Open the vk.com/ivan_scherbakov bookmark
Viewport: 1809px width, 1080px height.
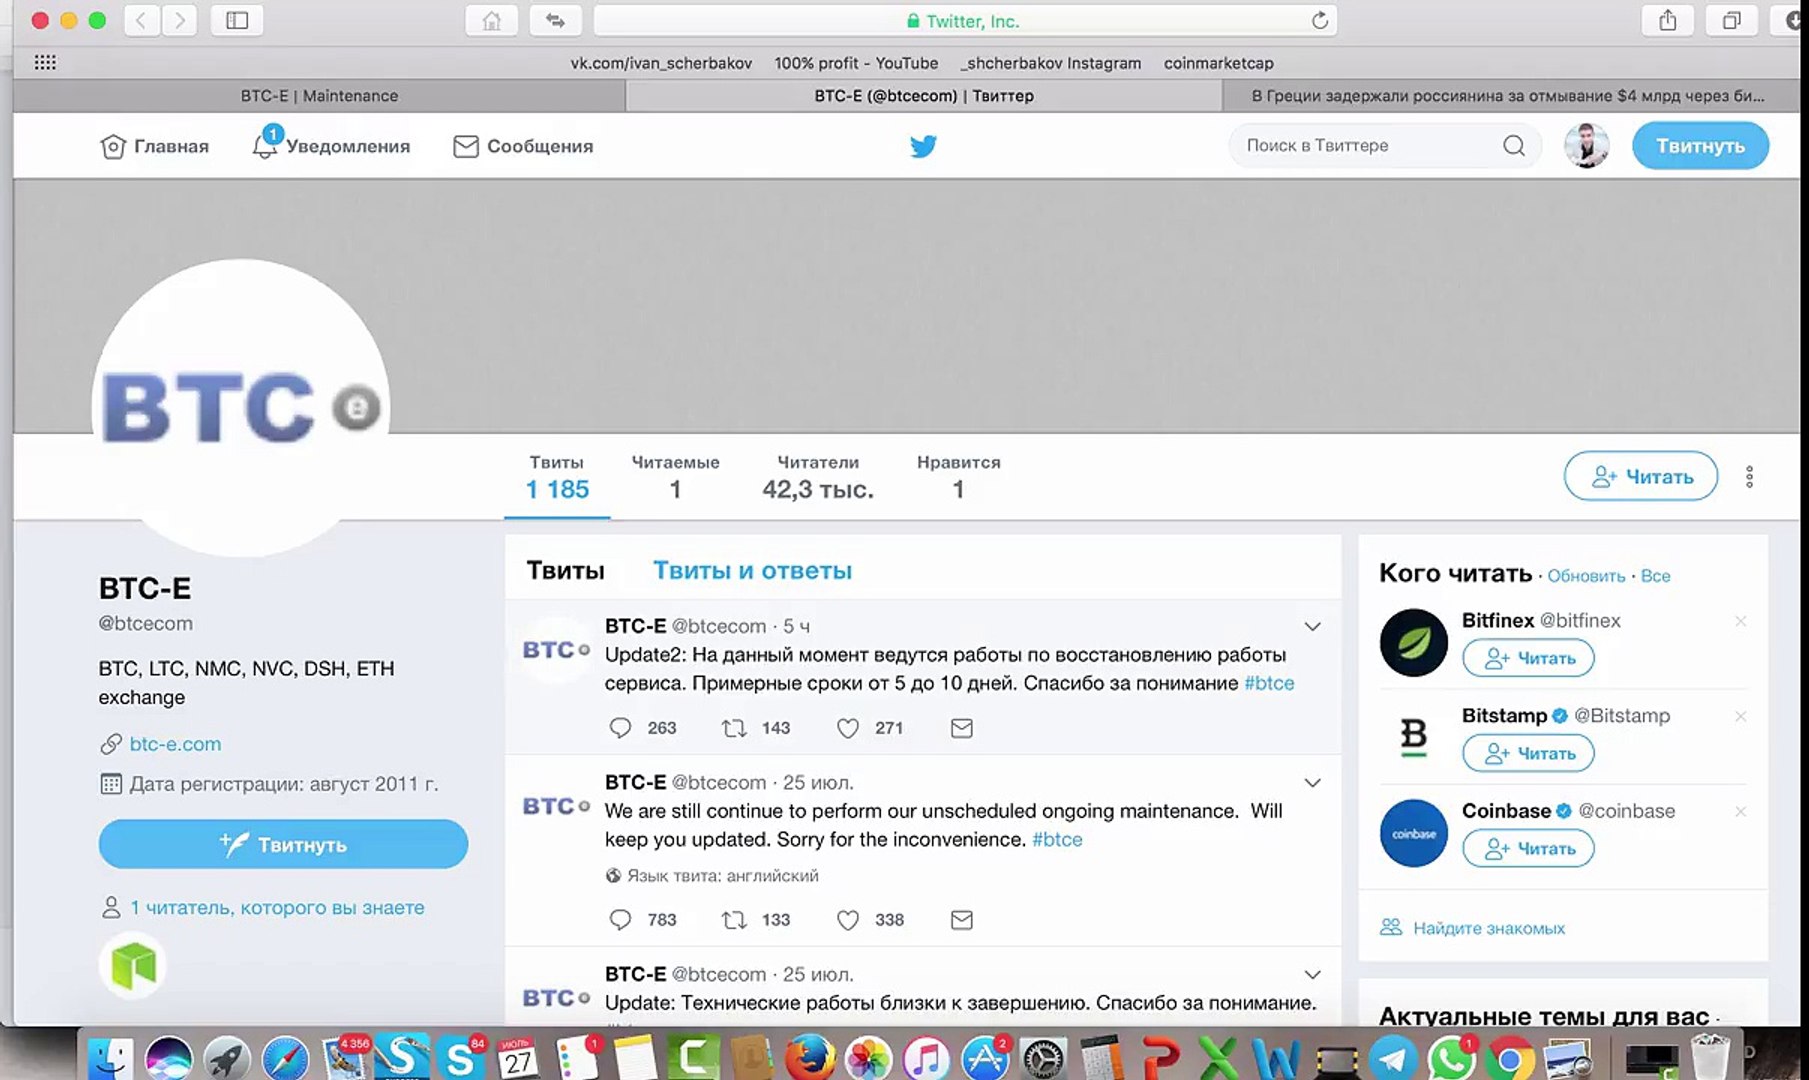coord(661,63)
